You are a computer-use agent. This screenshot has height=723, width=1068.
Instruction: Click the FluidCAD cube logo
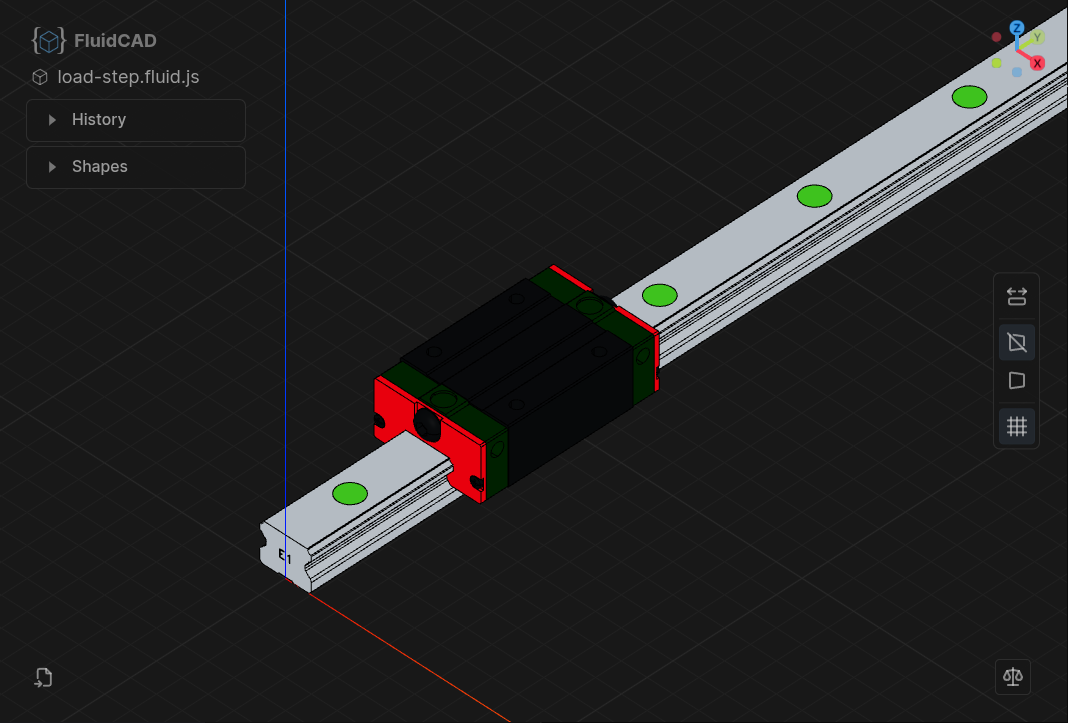[48, 40]
